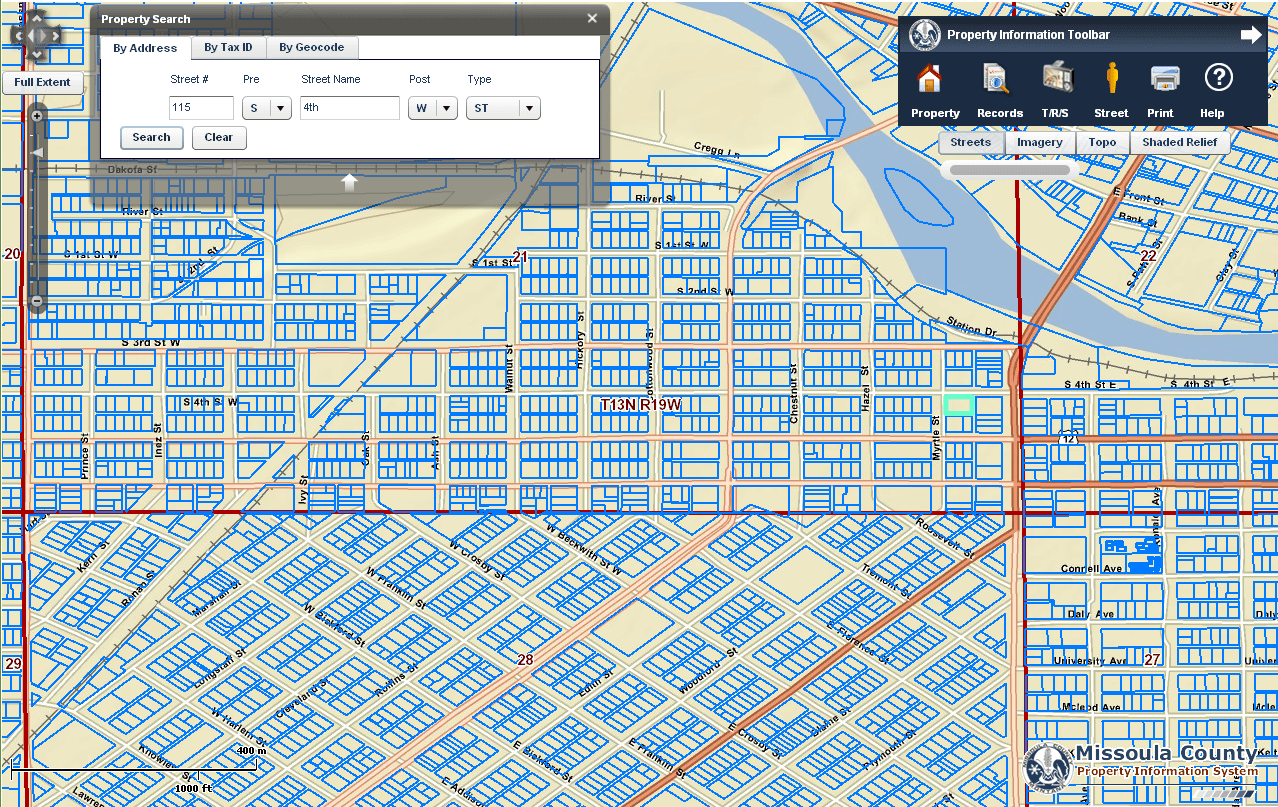Click the highlighted parcel near Myrtle St
This screenshot has height=807, width=1278.
point(959,405)
